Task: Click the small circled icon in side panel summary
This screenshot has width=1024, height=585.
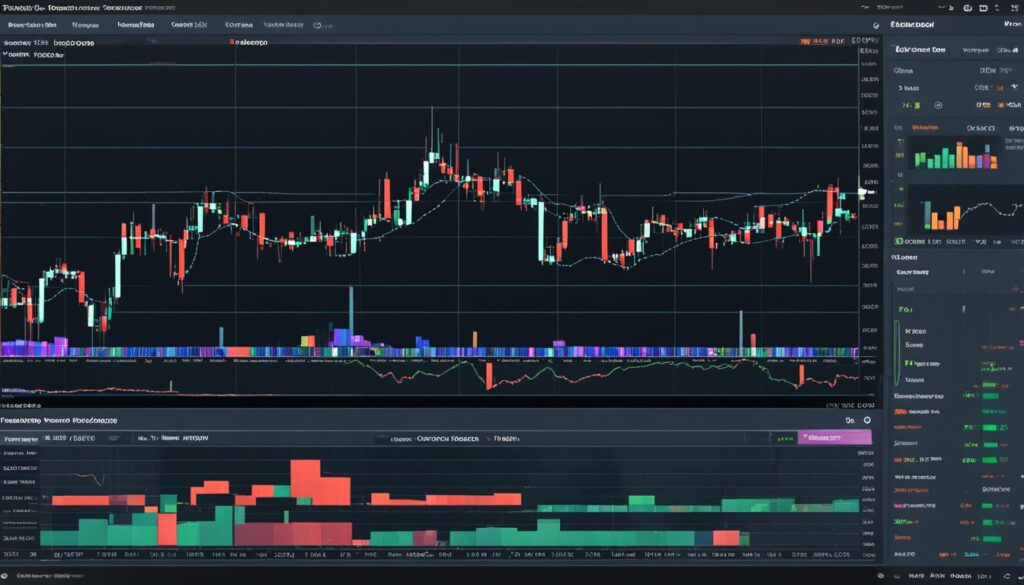Action: [x=938, y=104]
